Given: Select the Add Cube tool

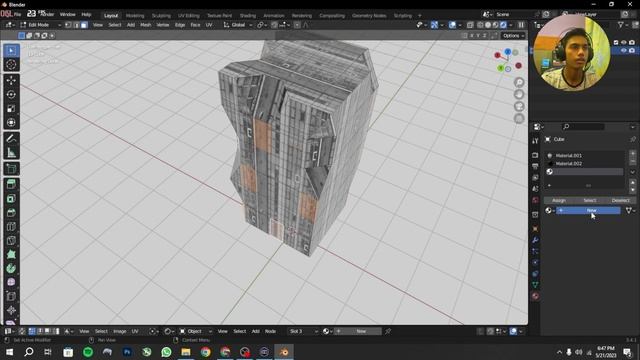Looking at the screenshot, I should tap(11, 169).
